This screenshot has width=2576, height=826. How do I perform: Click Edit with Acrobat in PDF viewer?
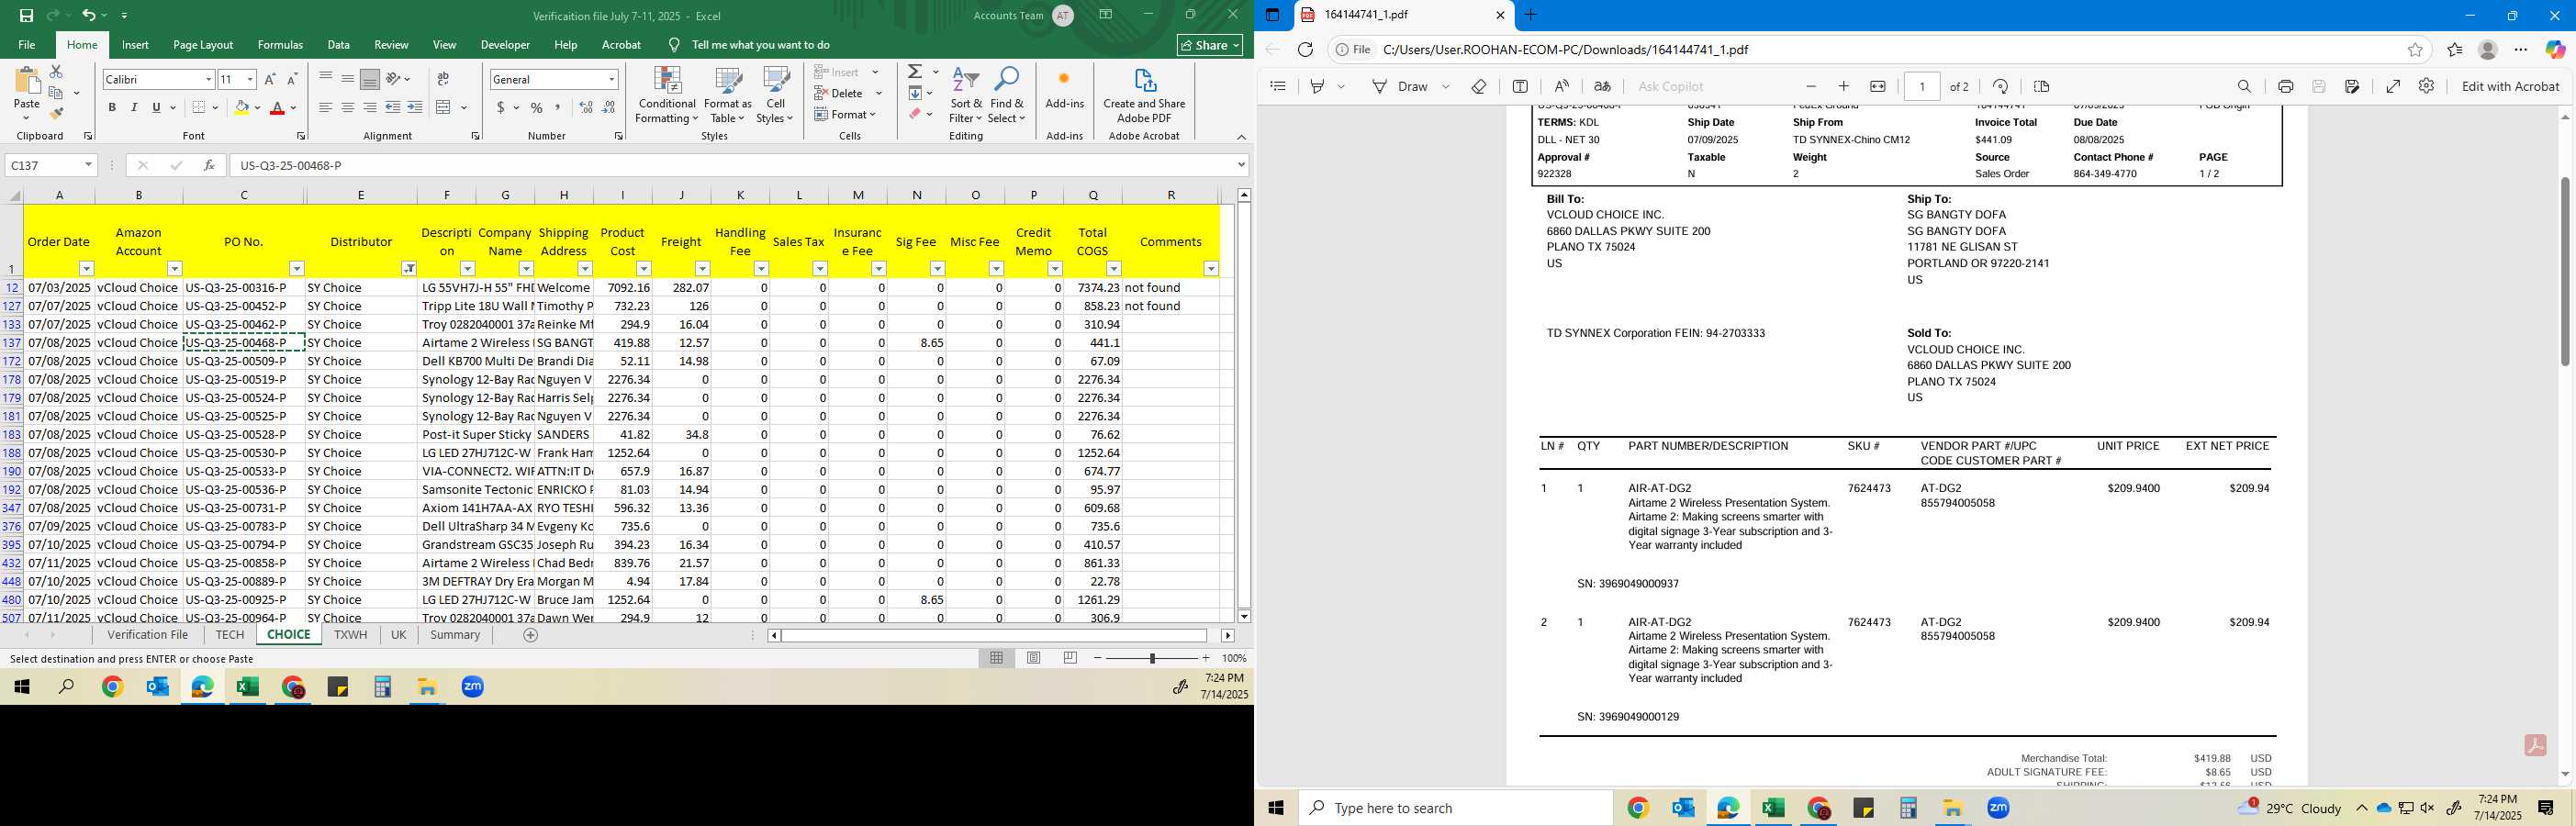tap(2510, 86)
